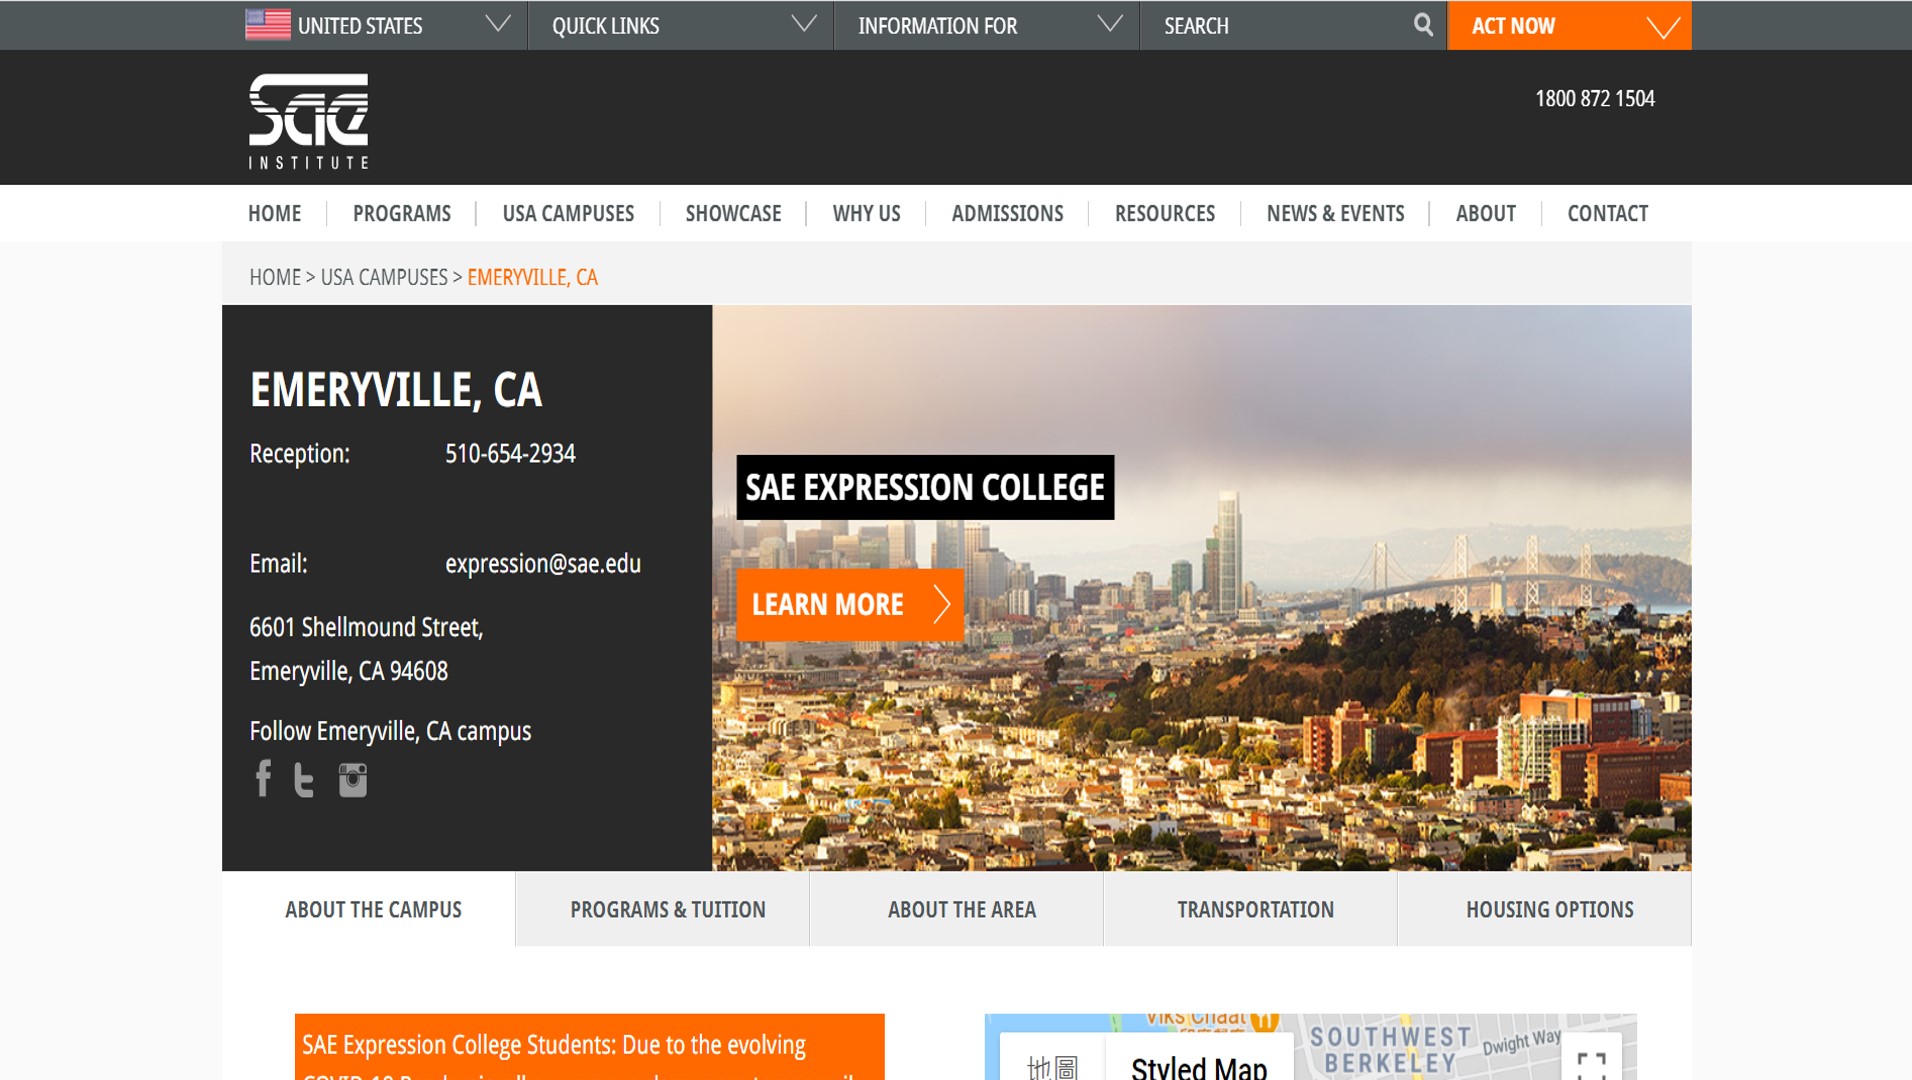
Task: Click the SAE Institute logo
Action: [x=308, y=121]
